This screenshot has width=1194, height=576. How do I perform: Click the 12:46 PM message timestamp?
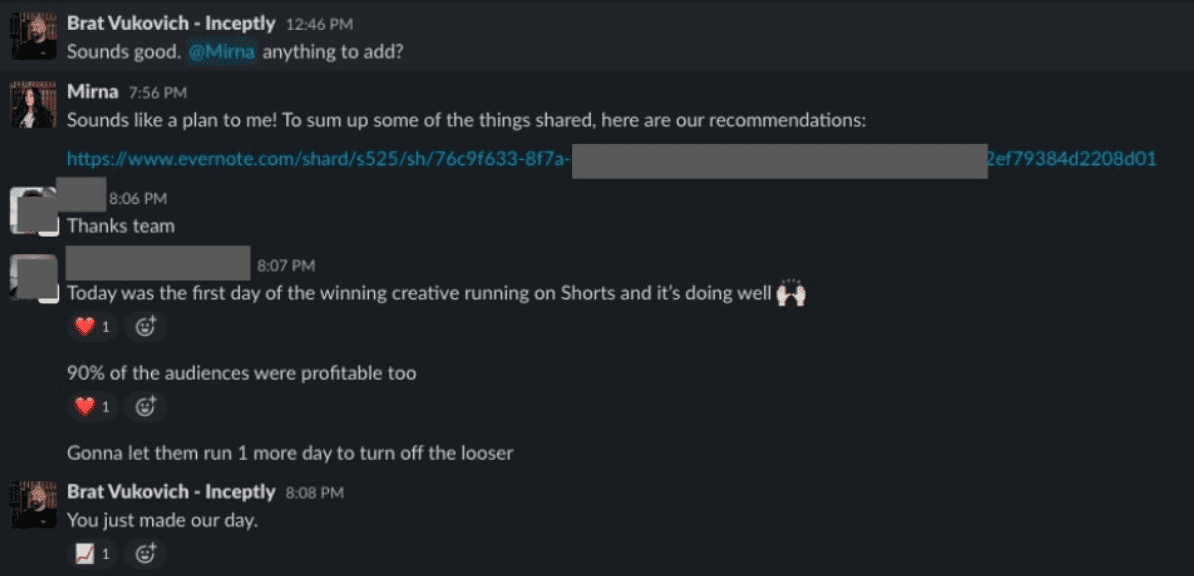point(319,23)
